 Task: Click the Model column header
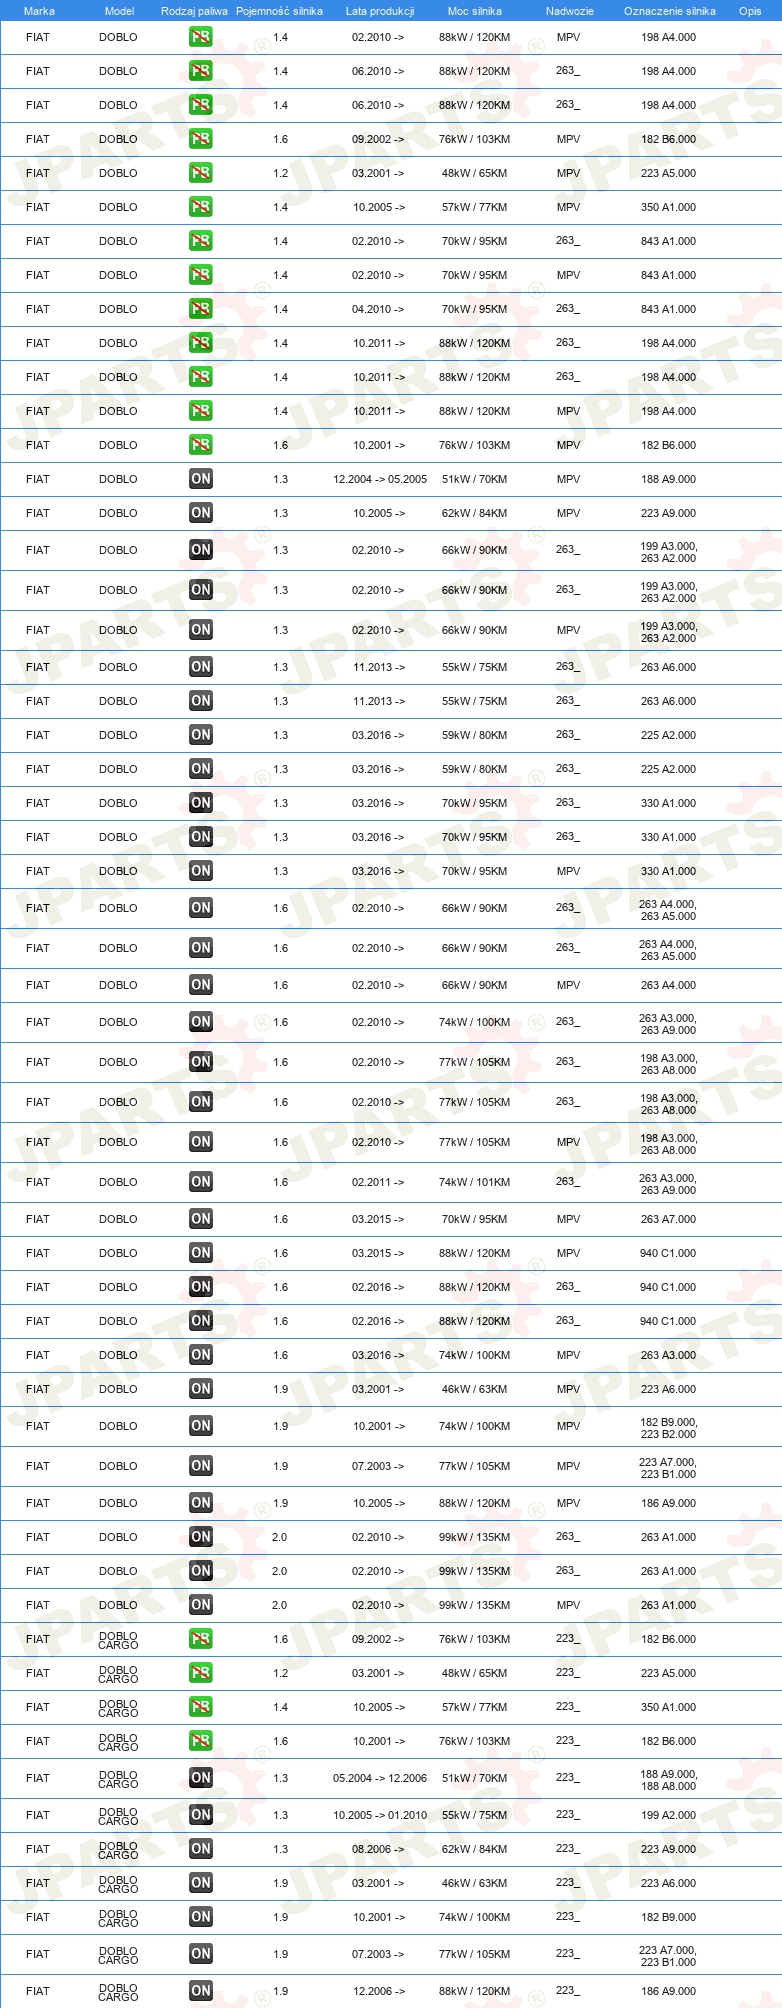coord(119,11)
